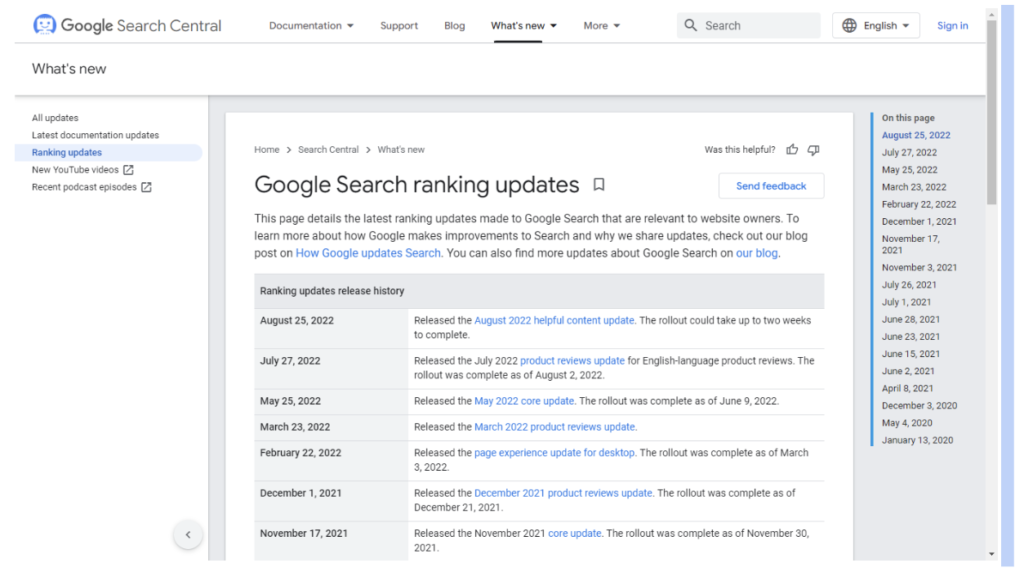Click the Google Search Central logo
The image size is (1024, 572).
127,25
